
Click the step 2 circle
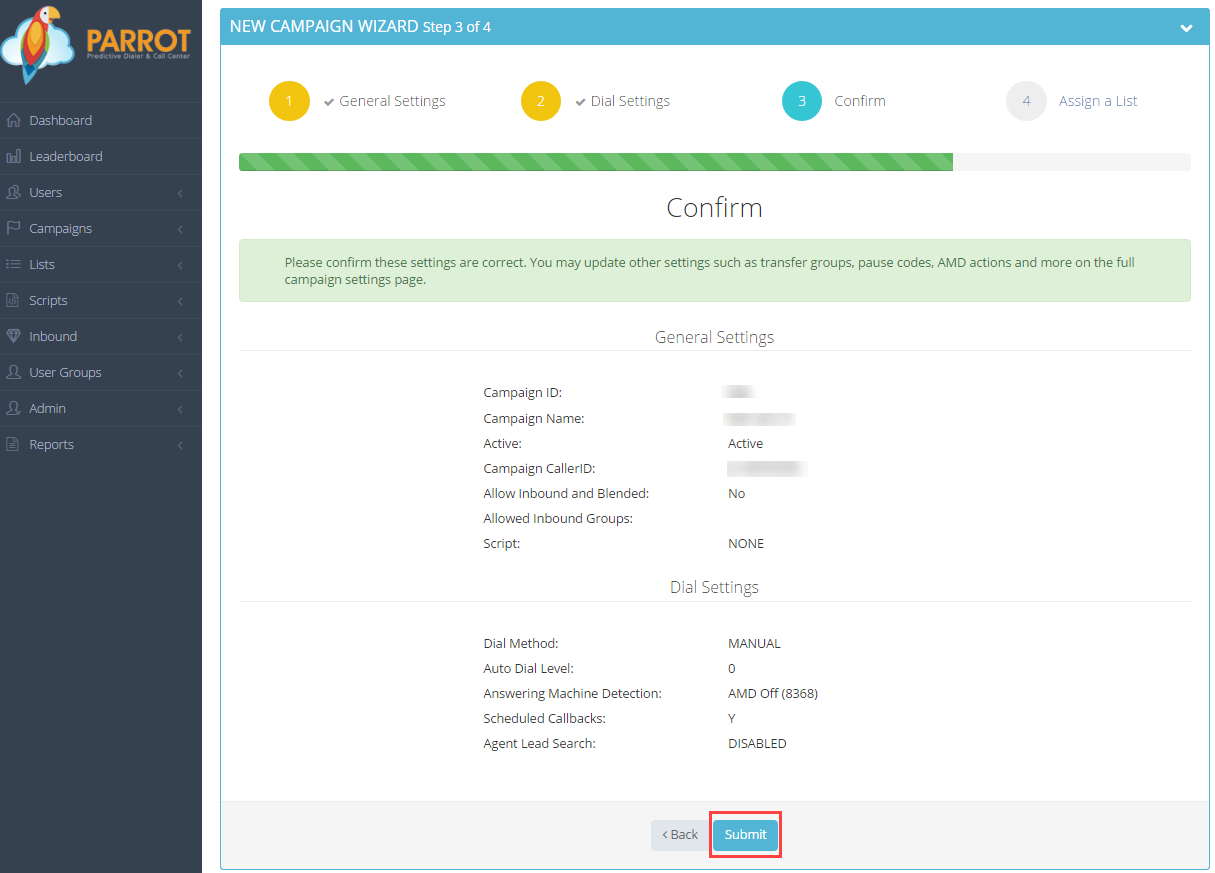(541, 101)
